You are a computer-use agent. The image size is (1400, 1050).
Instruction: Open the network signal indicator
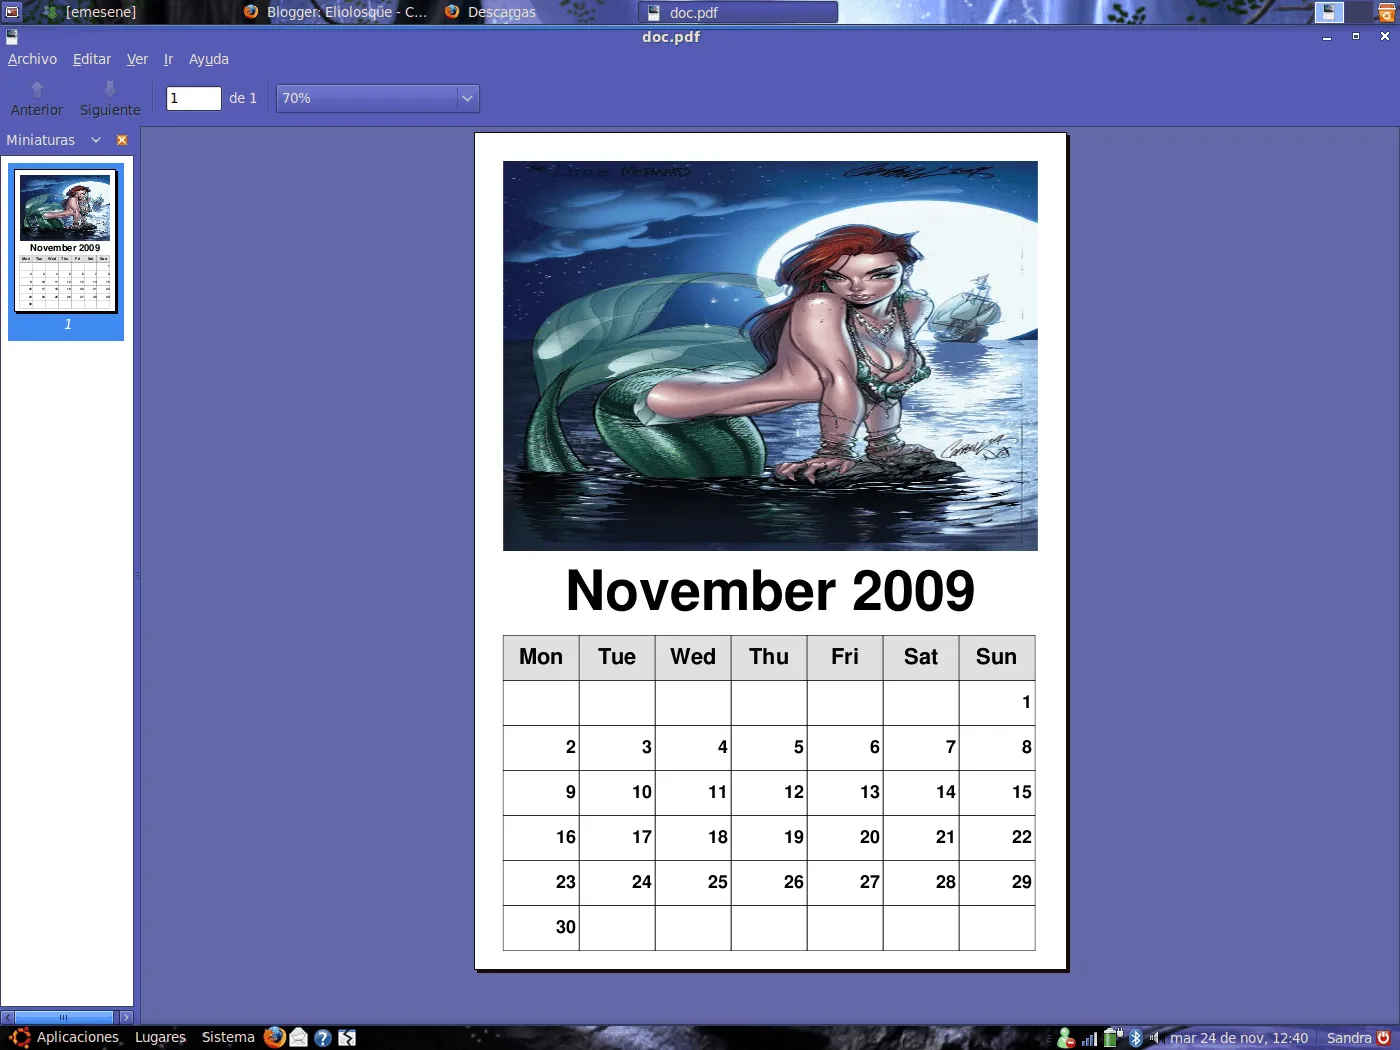tap(1090, 1038)
